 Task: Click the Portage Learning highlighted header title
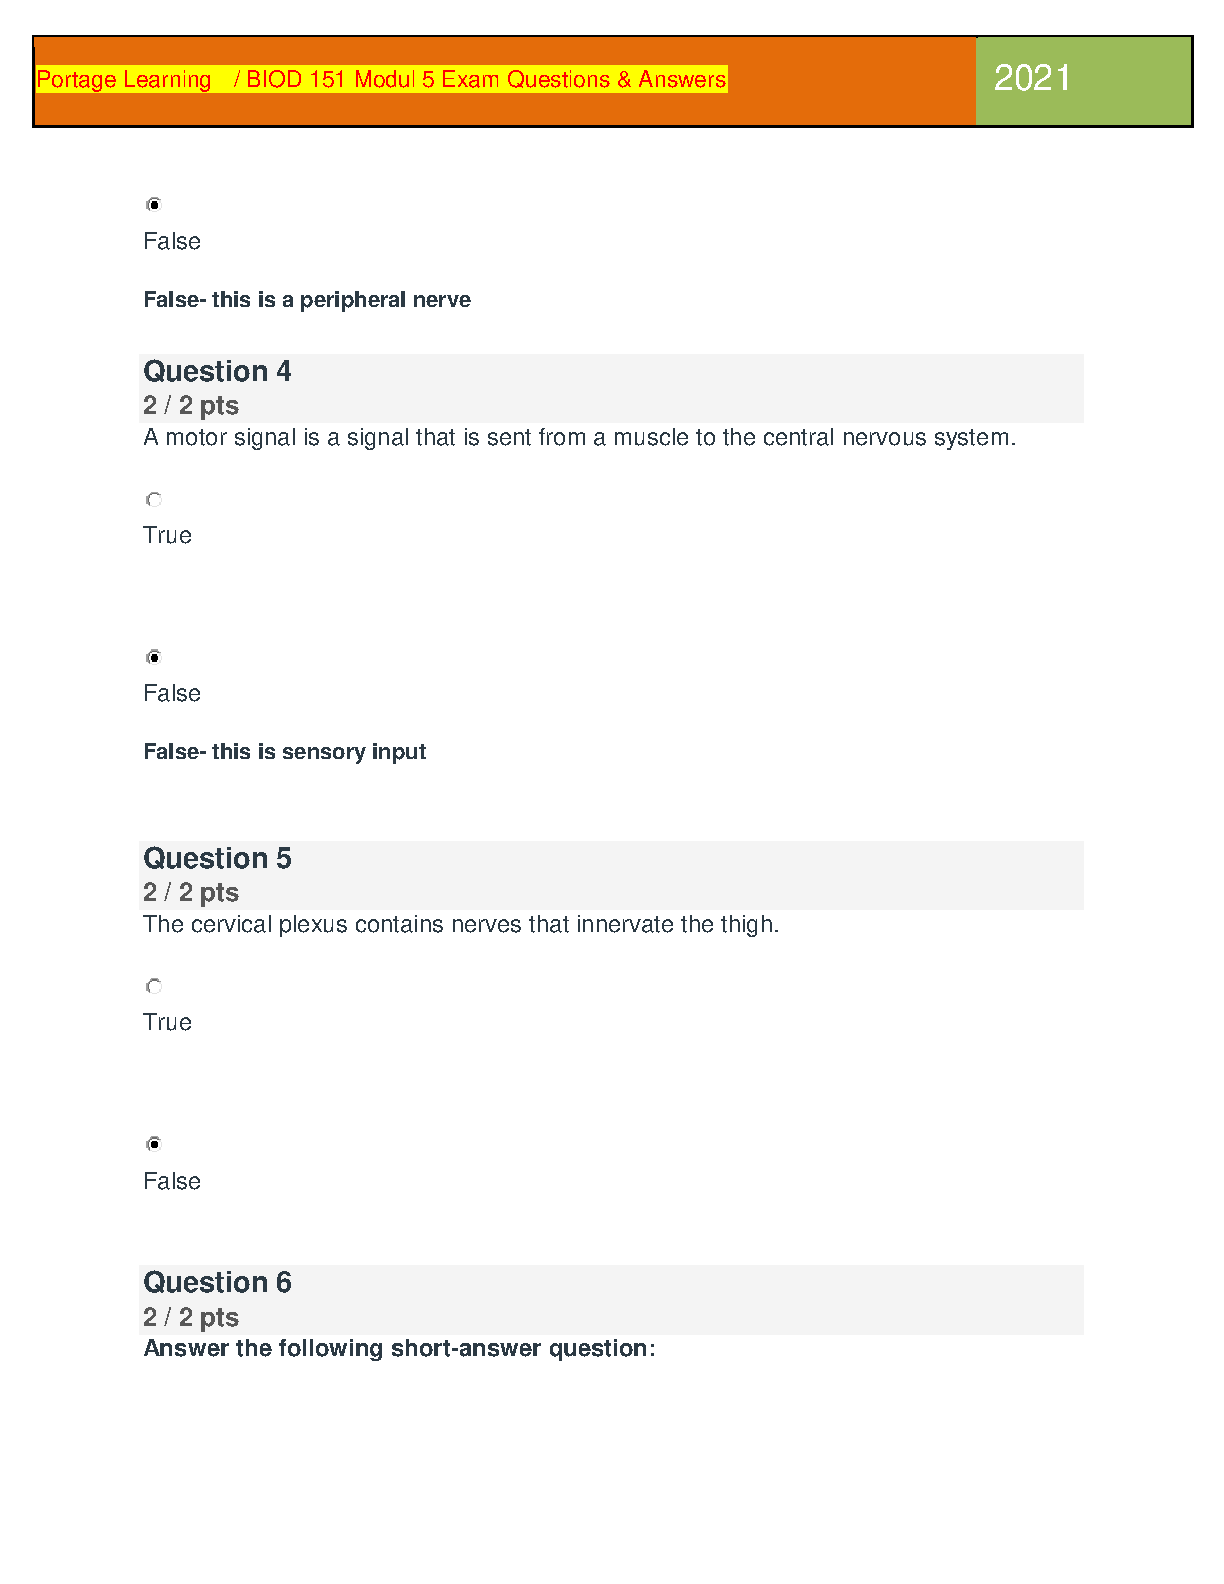(381, 80)
